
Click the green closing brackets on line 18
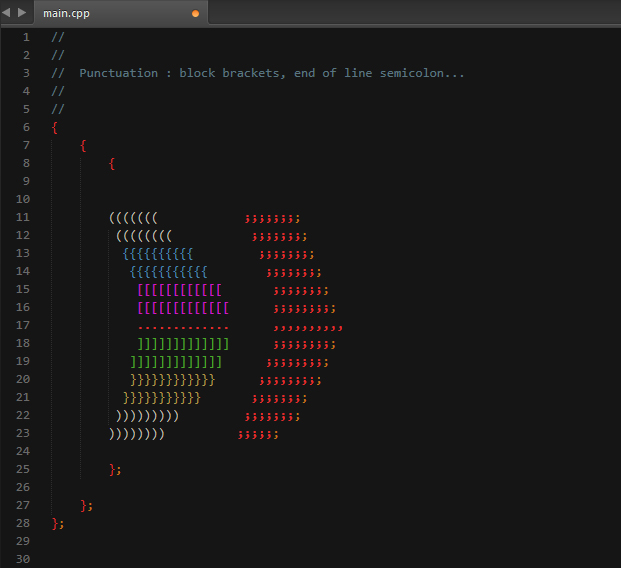(x=183, y=344)
